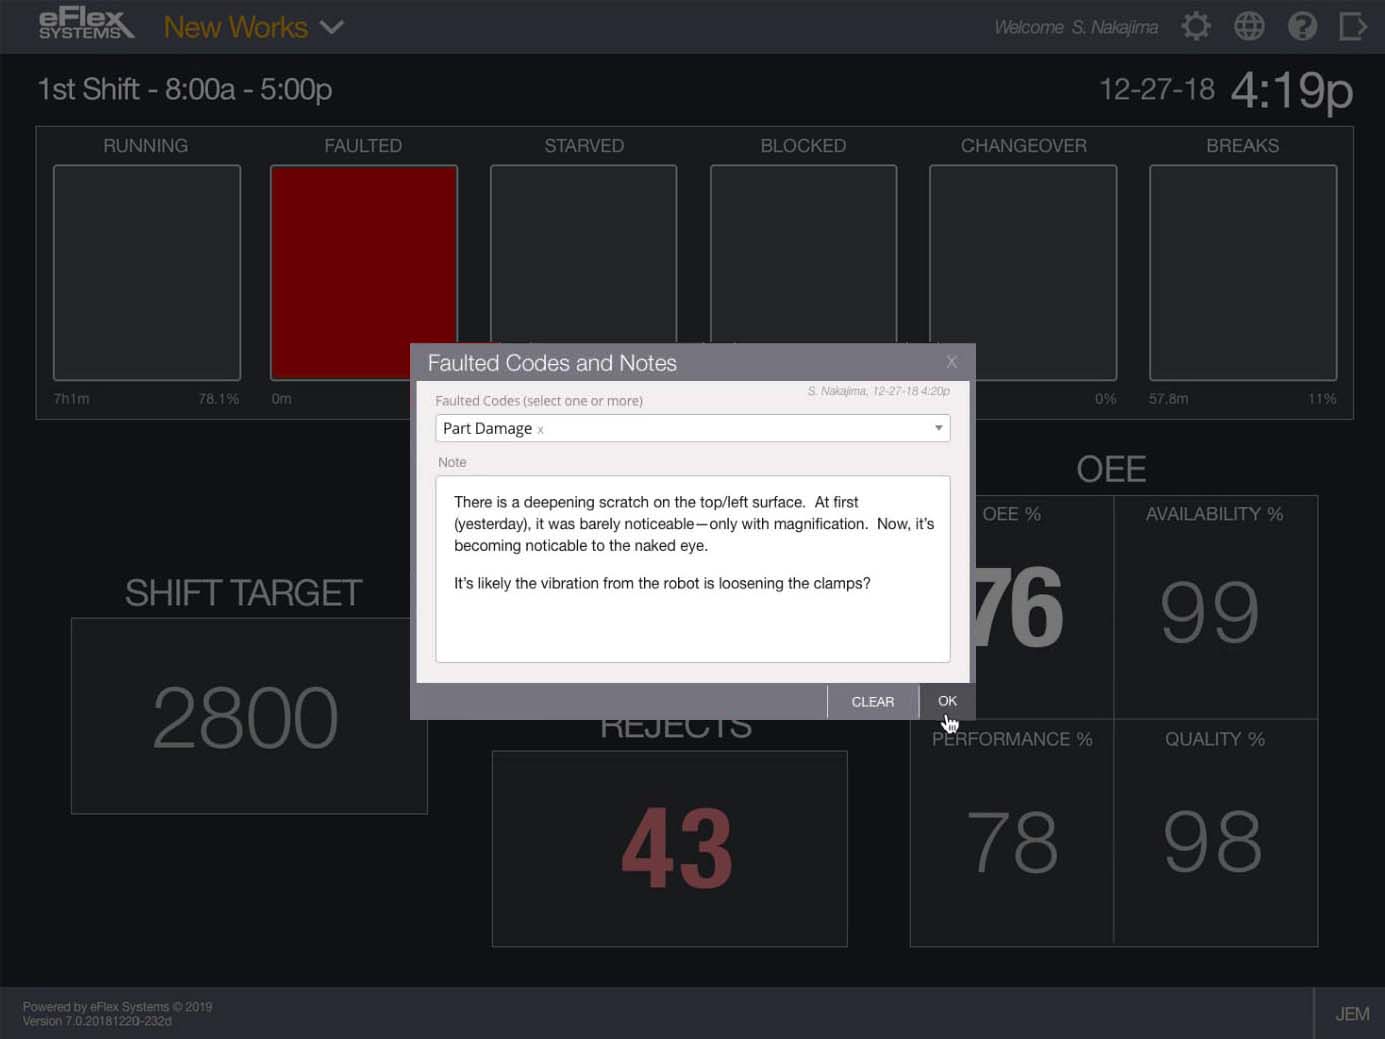The height and width of the screenshot is (1039, 1385).
Task: Open the settings gear icon
Action: [1195, 26]
